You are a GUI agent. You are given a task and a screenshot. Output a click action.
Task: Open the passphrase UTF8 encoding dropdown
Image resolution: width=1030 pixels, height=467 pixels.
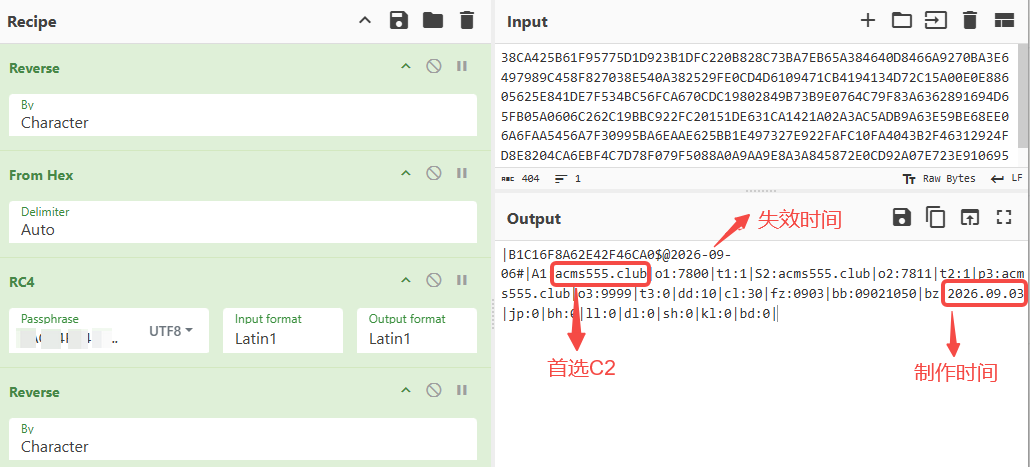click(171, 330)
